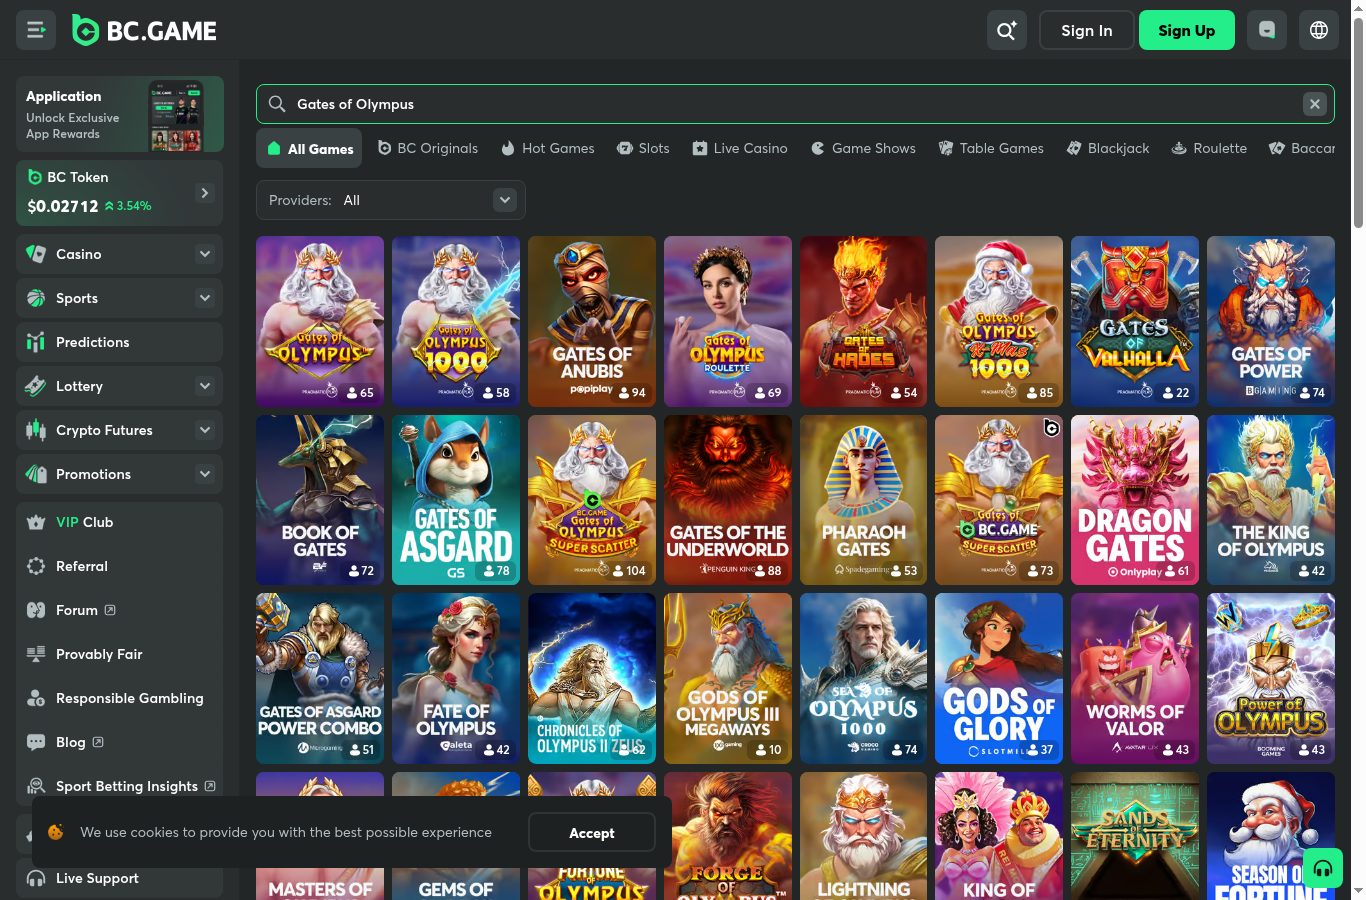Click the Blog speech bubble icon
This screenshot has width=1366, height=900.
tap(36, 742)
